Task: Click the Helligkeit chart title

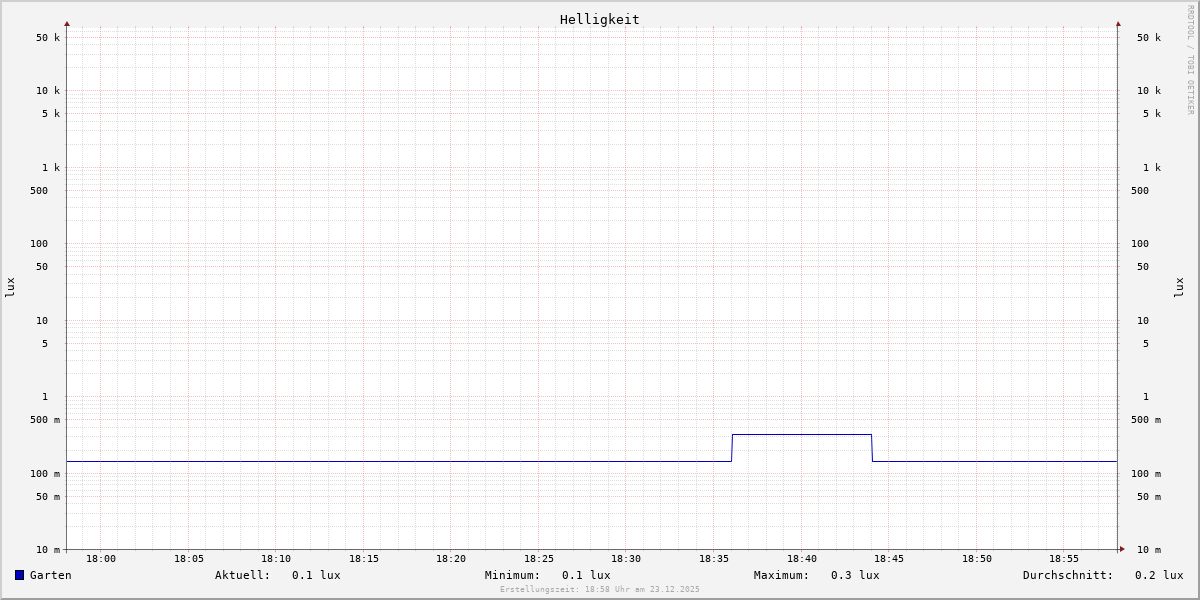Action: tap(599, 19)
